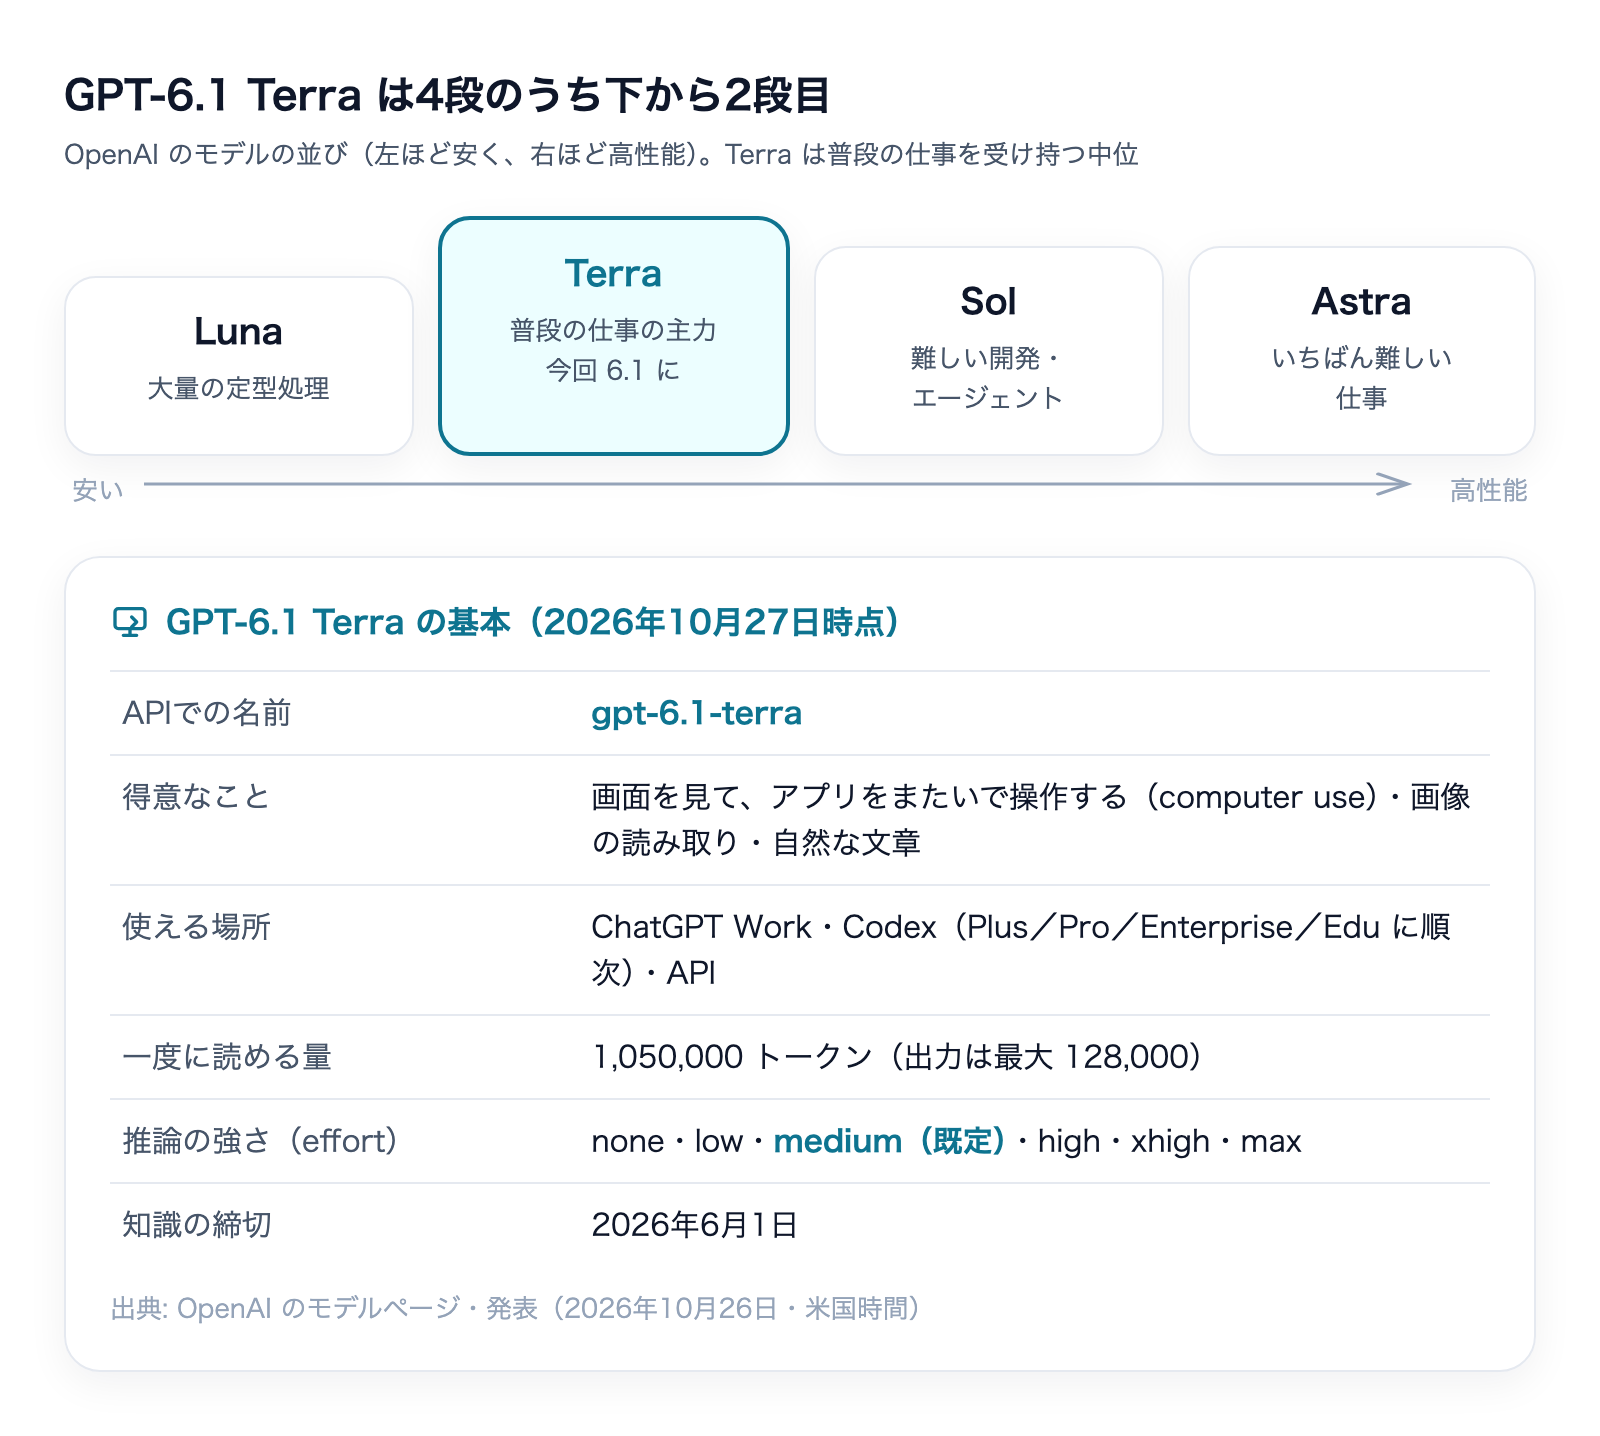Click the gpt-6.1-terra API name

pyautogui.click(x=697, y=713)
